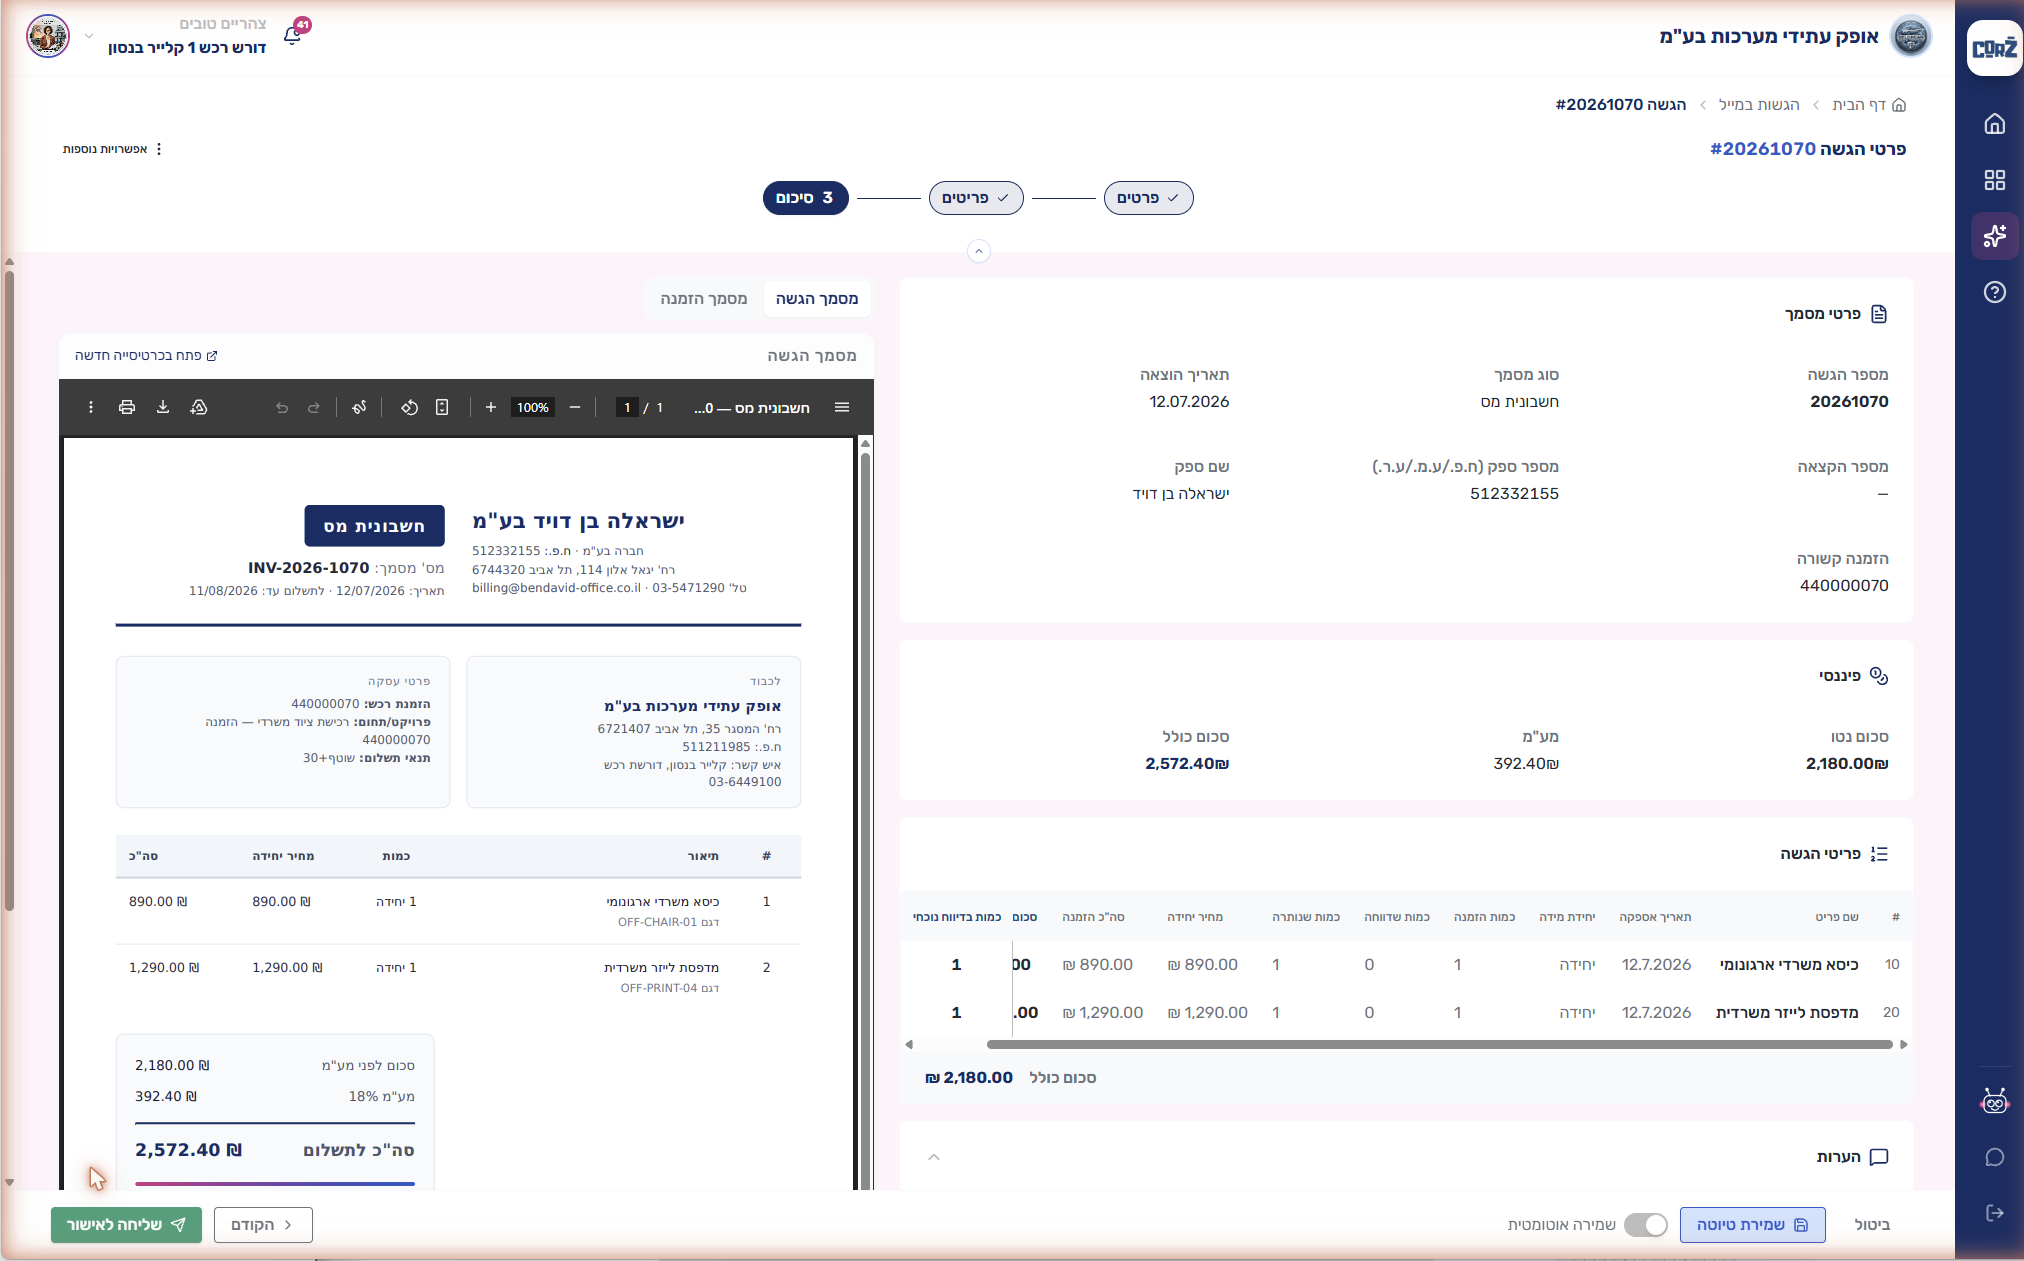Collapse the stepper header section
Viewport: 2024px width, 1261px height.
979,251
